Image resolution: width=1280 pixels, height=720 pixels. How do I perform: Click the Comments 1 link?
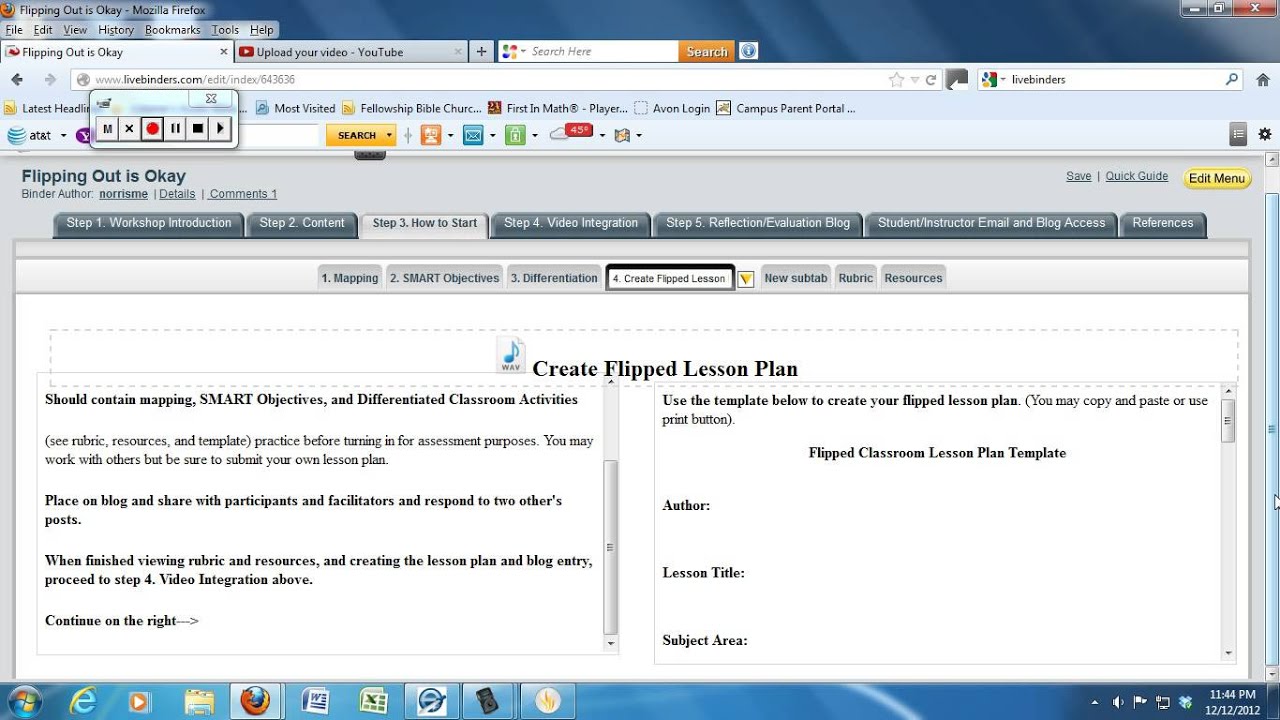pos(243,194)
